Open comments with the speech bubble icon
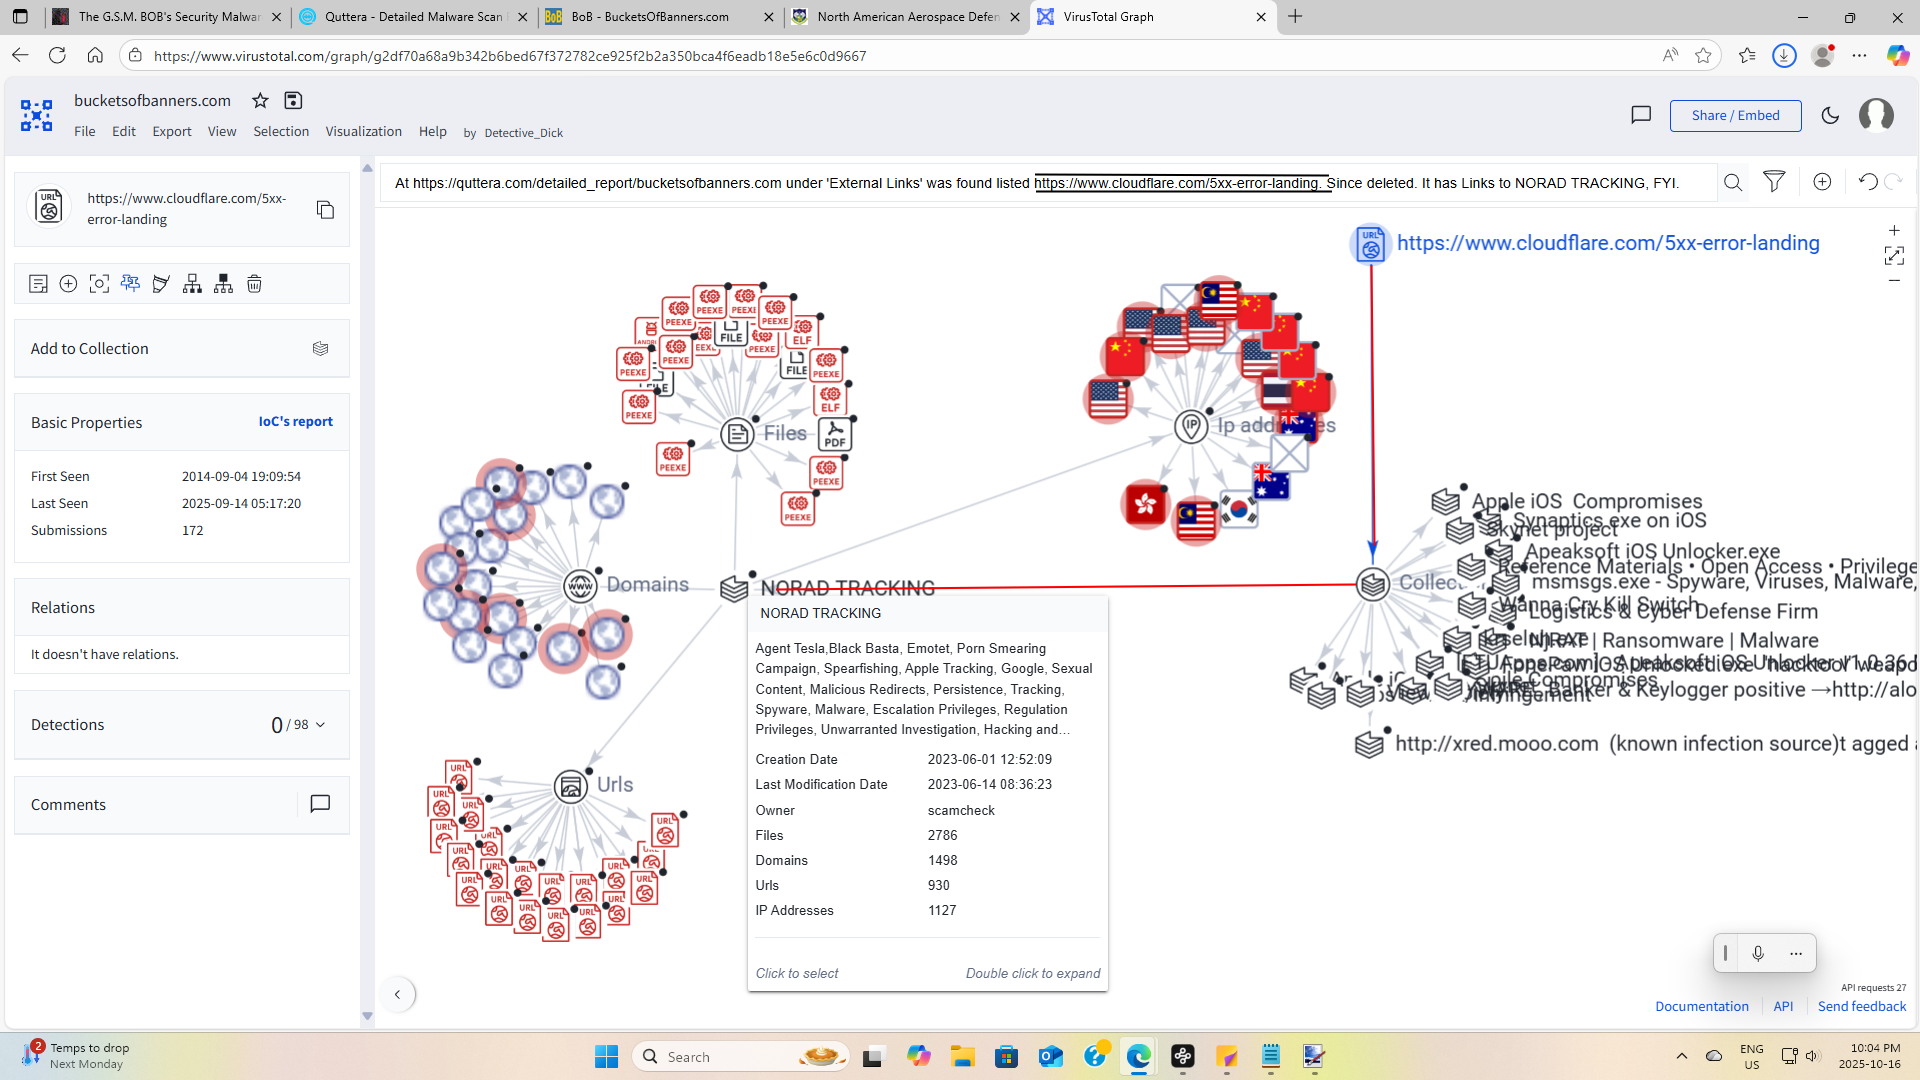Screen dimensions: 1920x1080 click(x=320, y=804)
